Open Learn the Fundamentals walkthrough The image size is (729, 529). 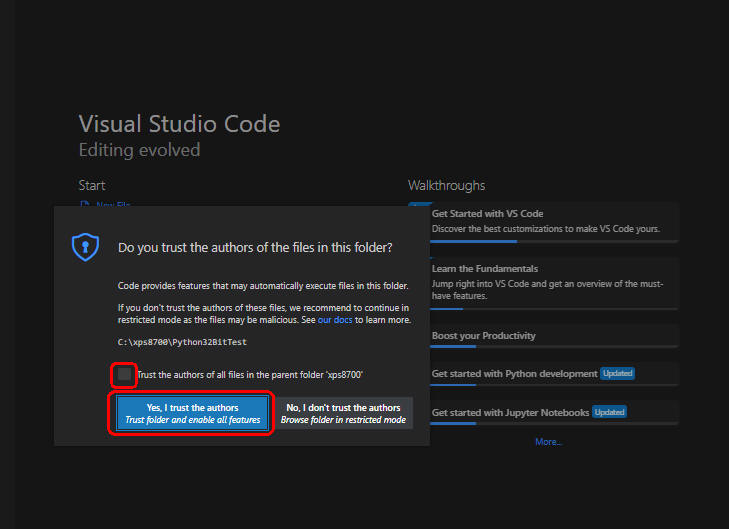[554, 284]
